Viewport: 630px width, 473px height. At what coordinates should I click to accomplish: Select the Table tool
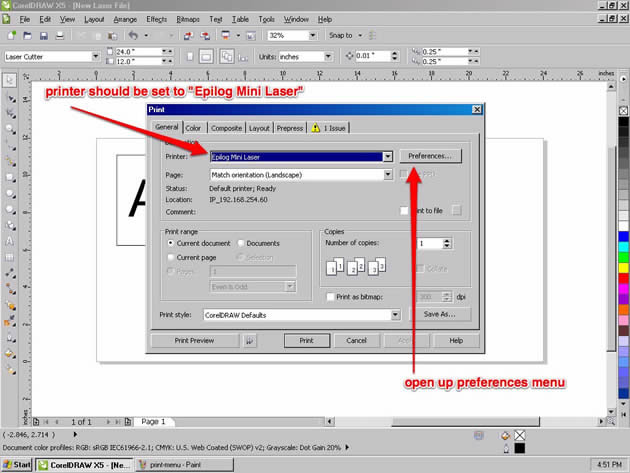click(x=10, y=257)
